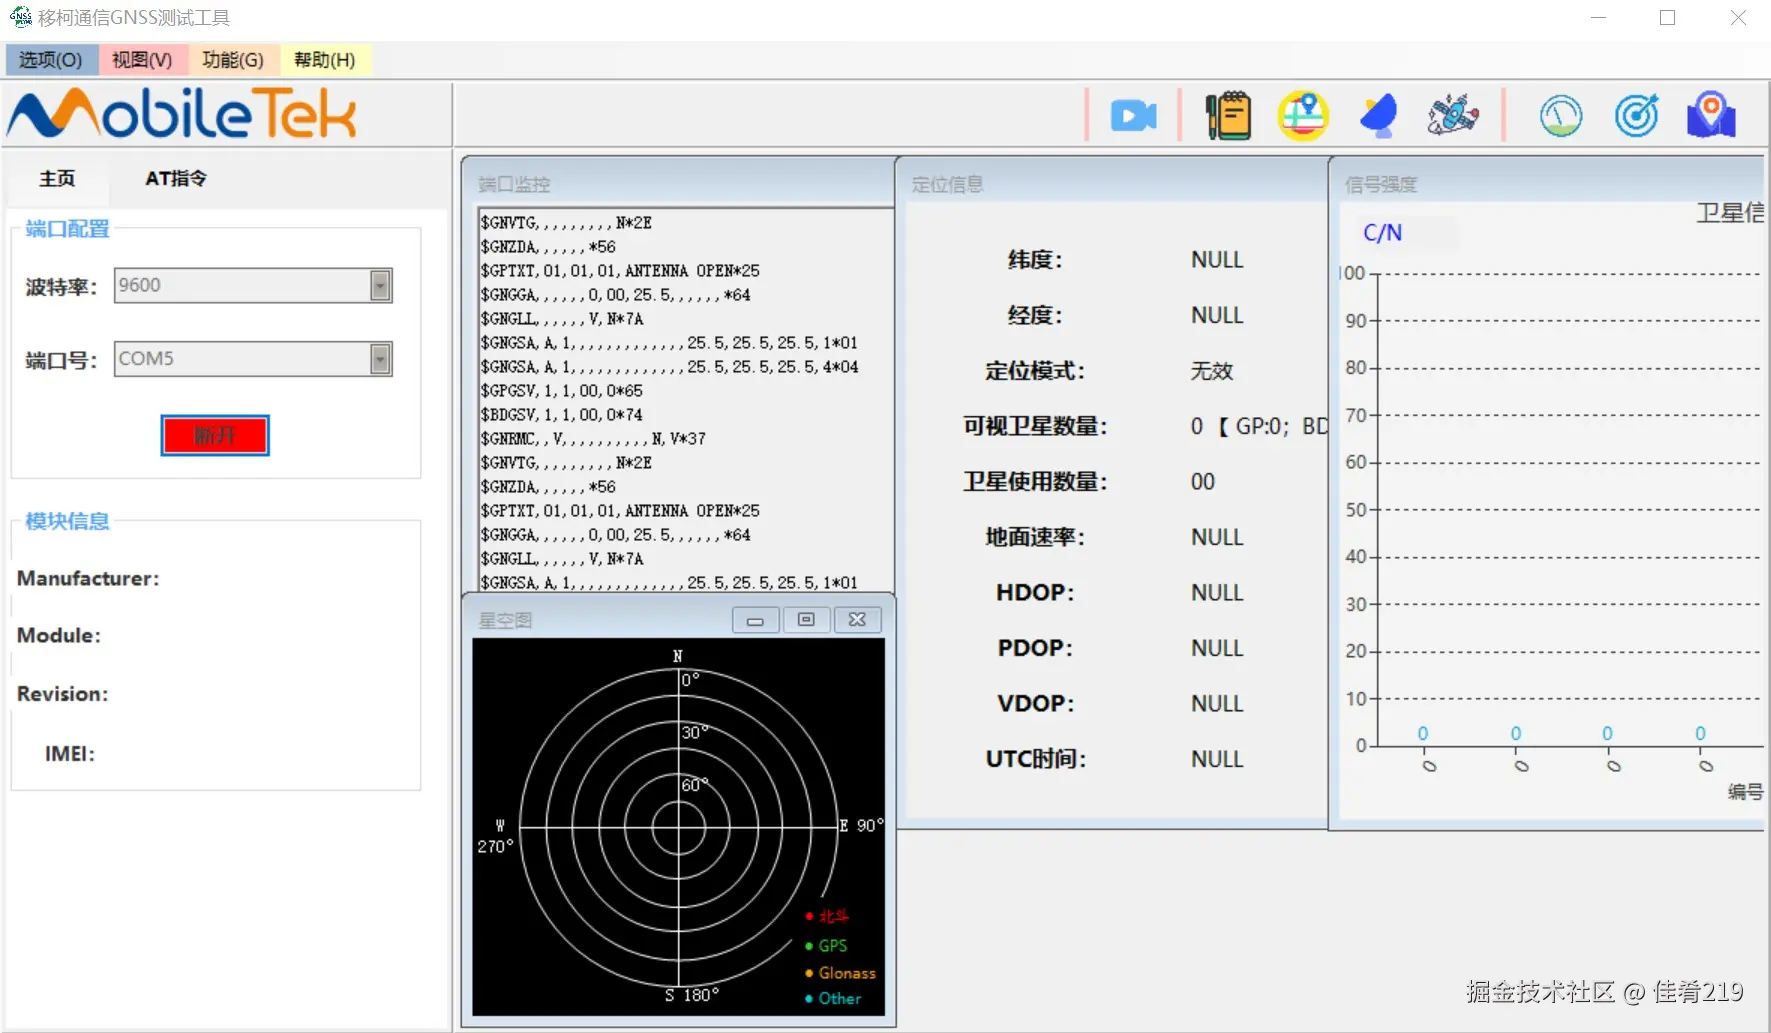This screenshot has height=1033, width=1771.
Task: Minimize the 星空图 sky map window
Action: tap(755, 620)
